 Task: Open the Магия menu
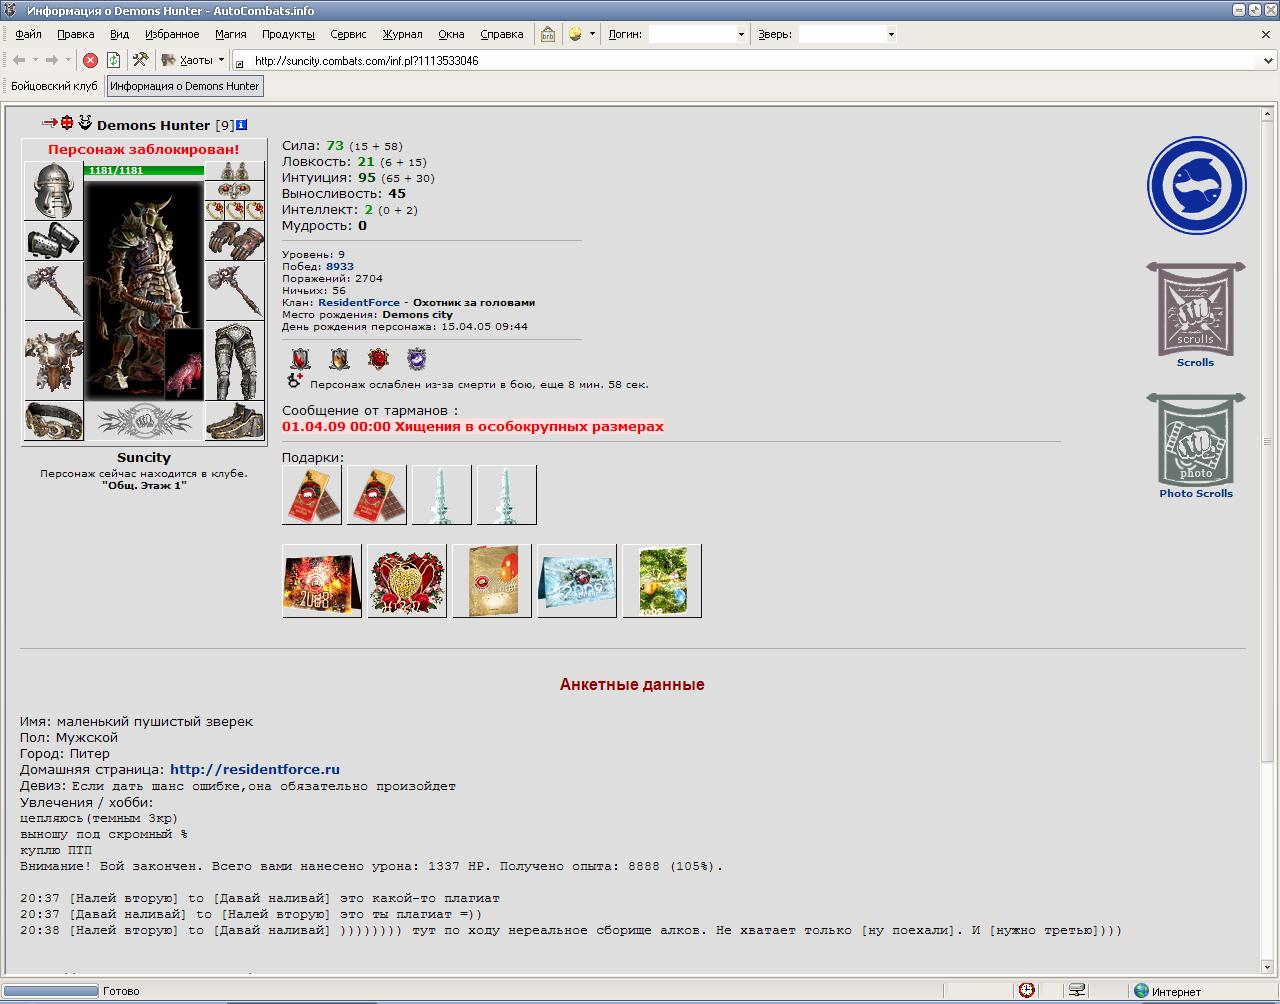[230, 34]
